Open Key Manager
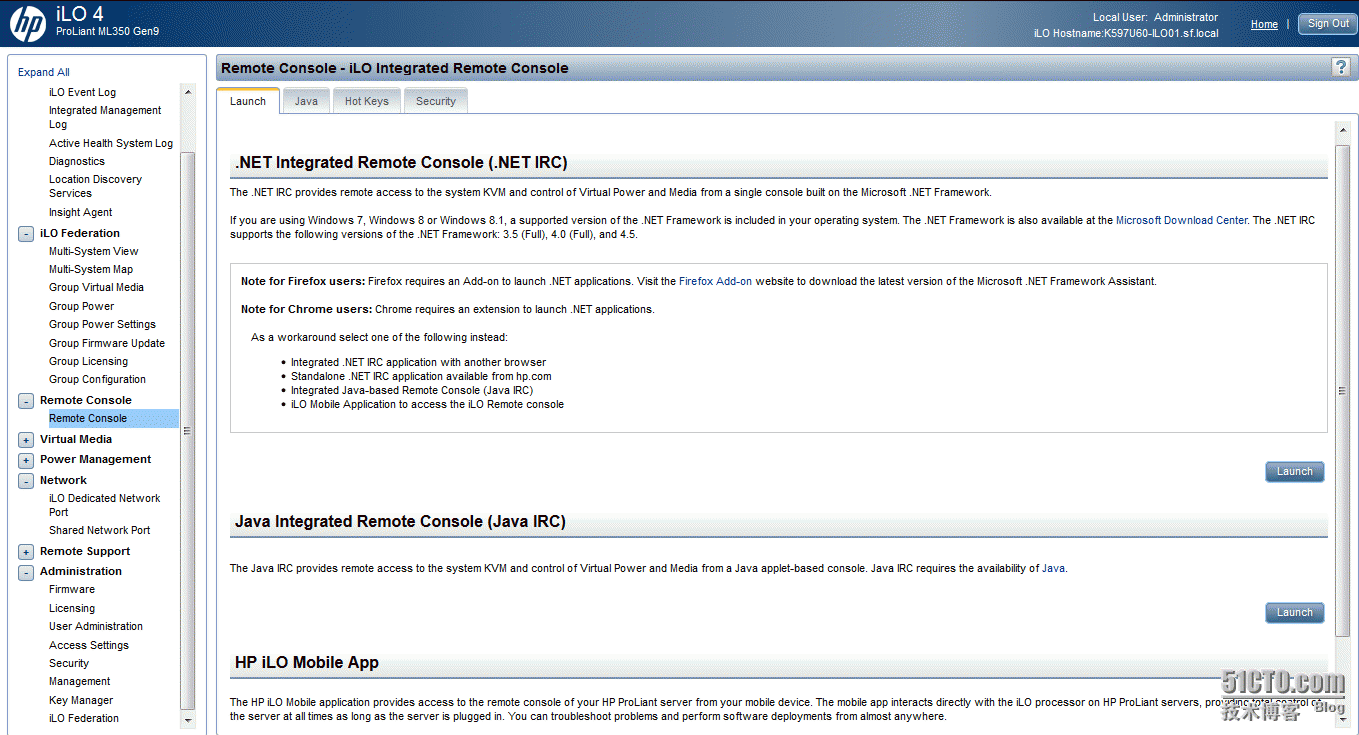This screenshot has height=735, width=1359. pyautogui.click(x=81, y=700)
